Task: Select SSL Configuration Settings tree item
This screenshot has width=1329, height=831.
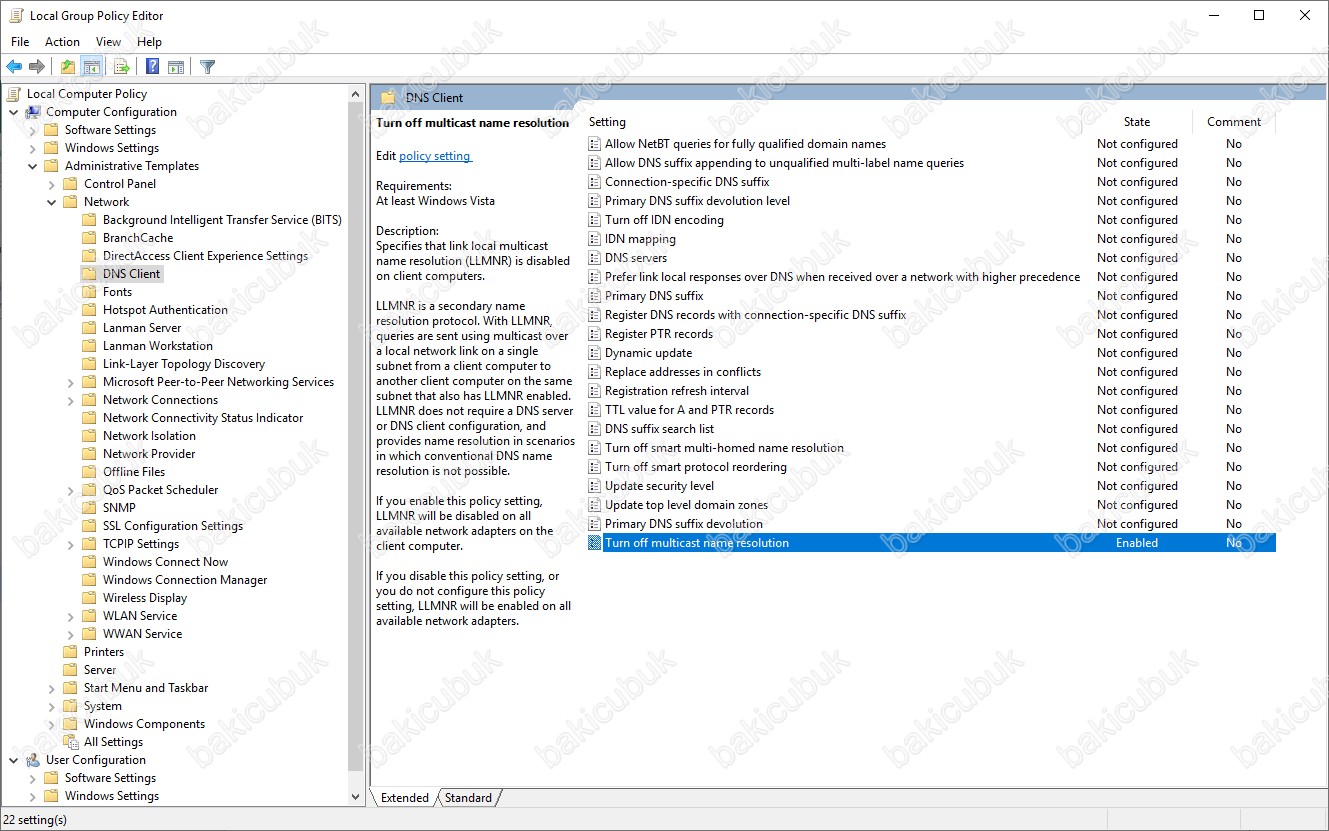Action: point(173,526)
